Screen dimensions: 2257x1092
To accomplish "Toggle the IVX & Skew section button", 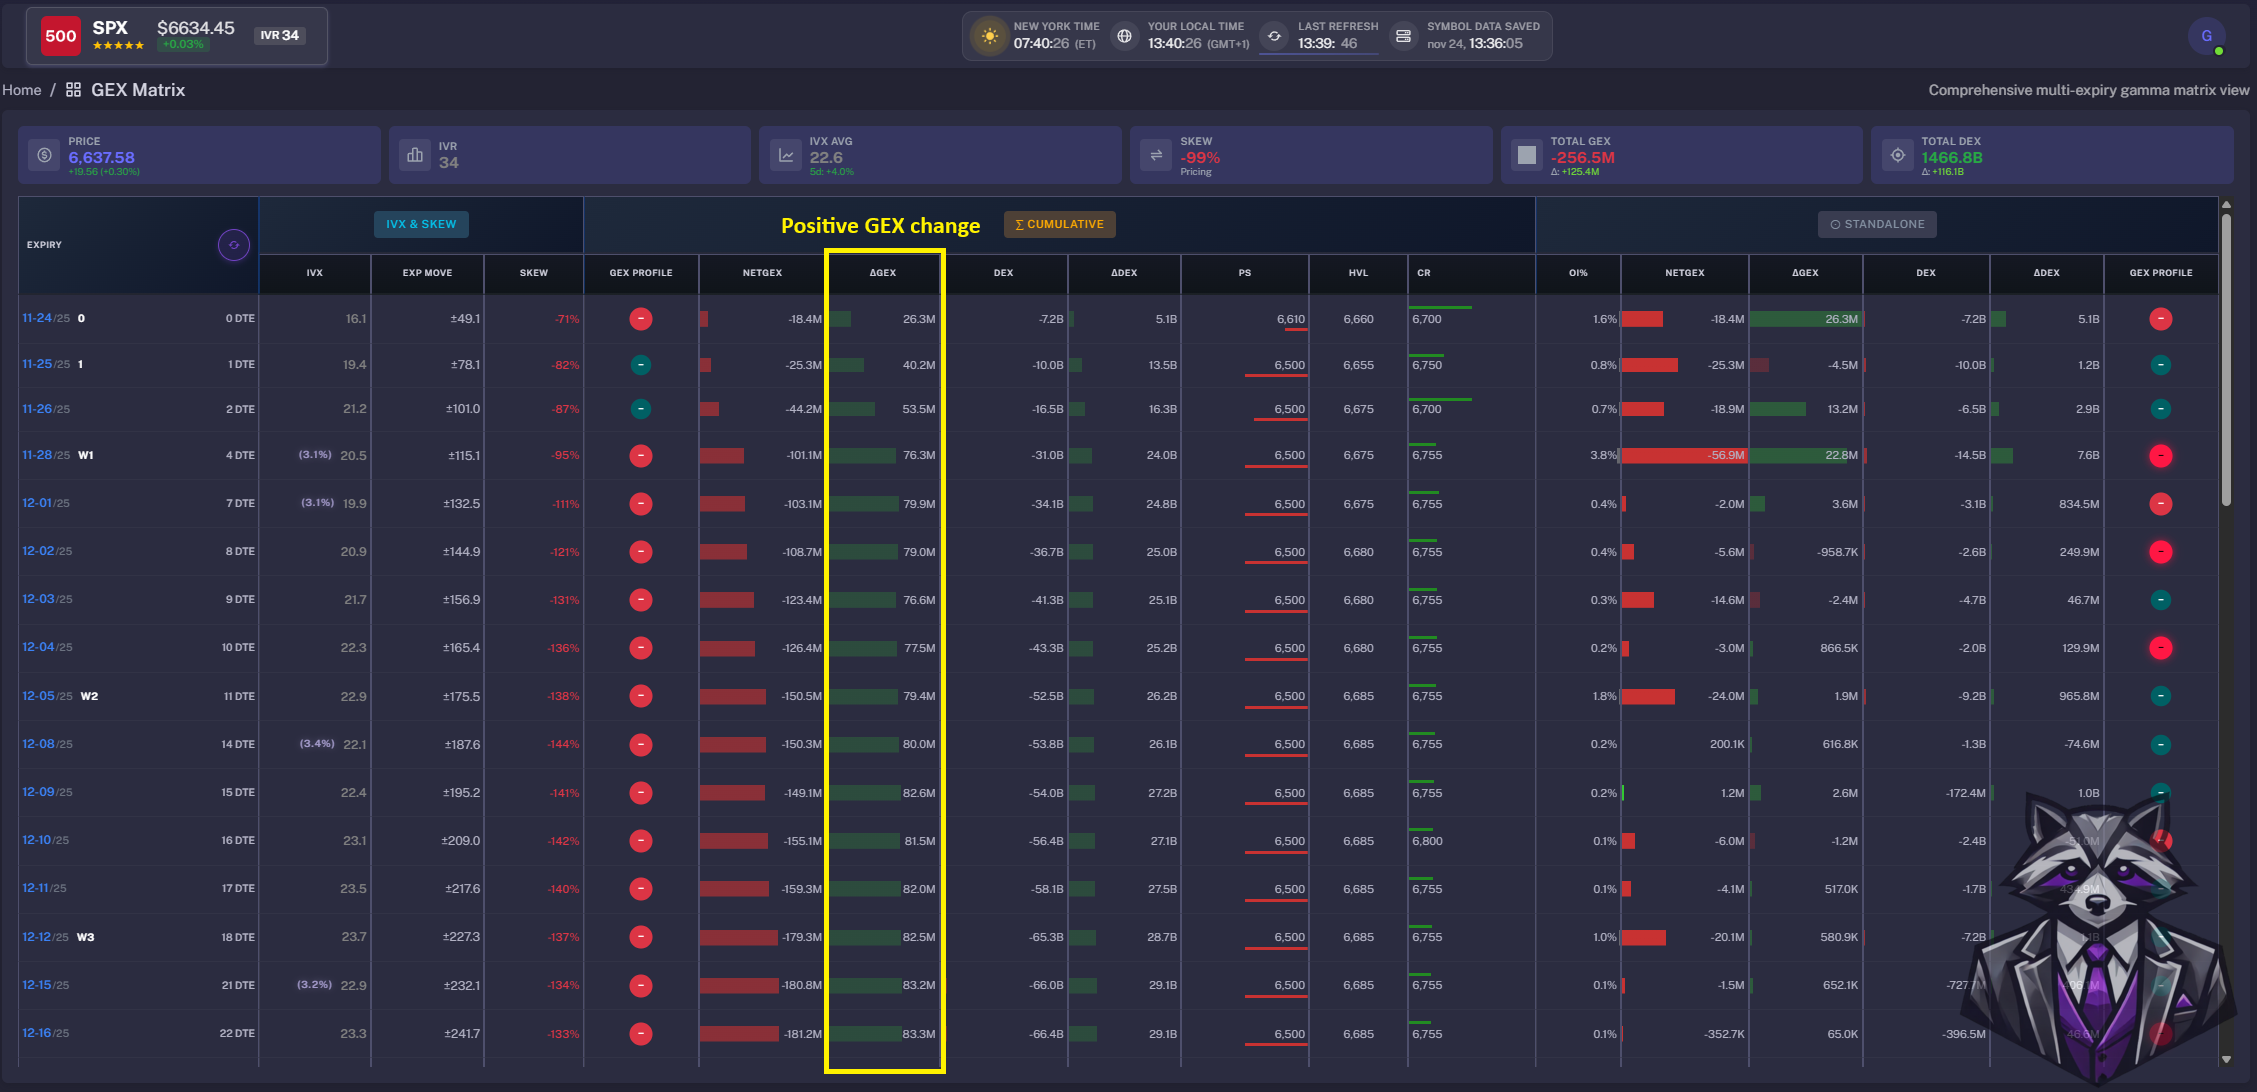I will click(x=421, y=224).
